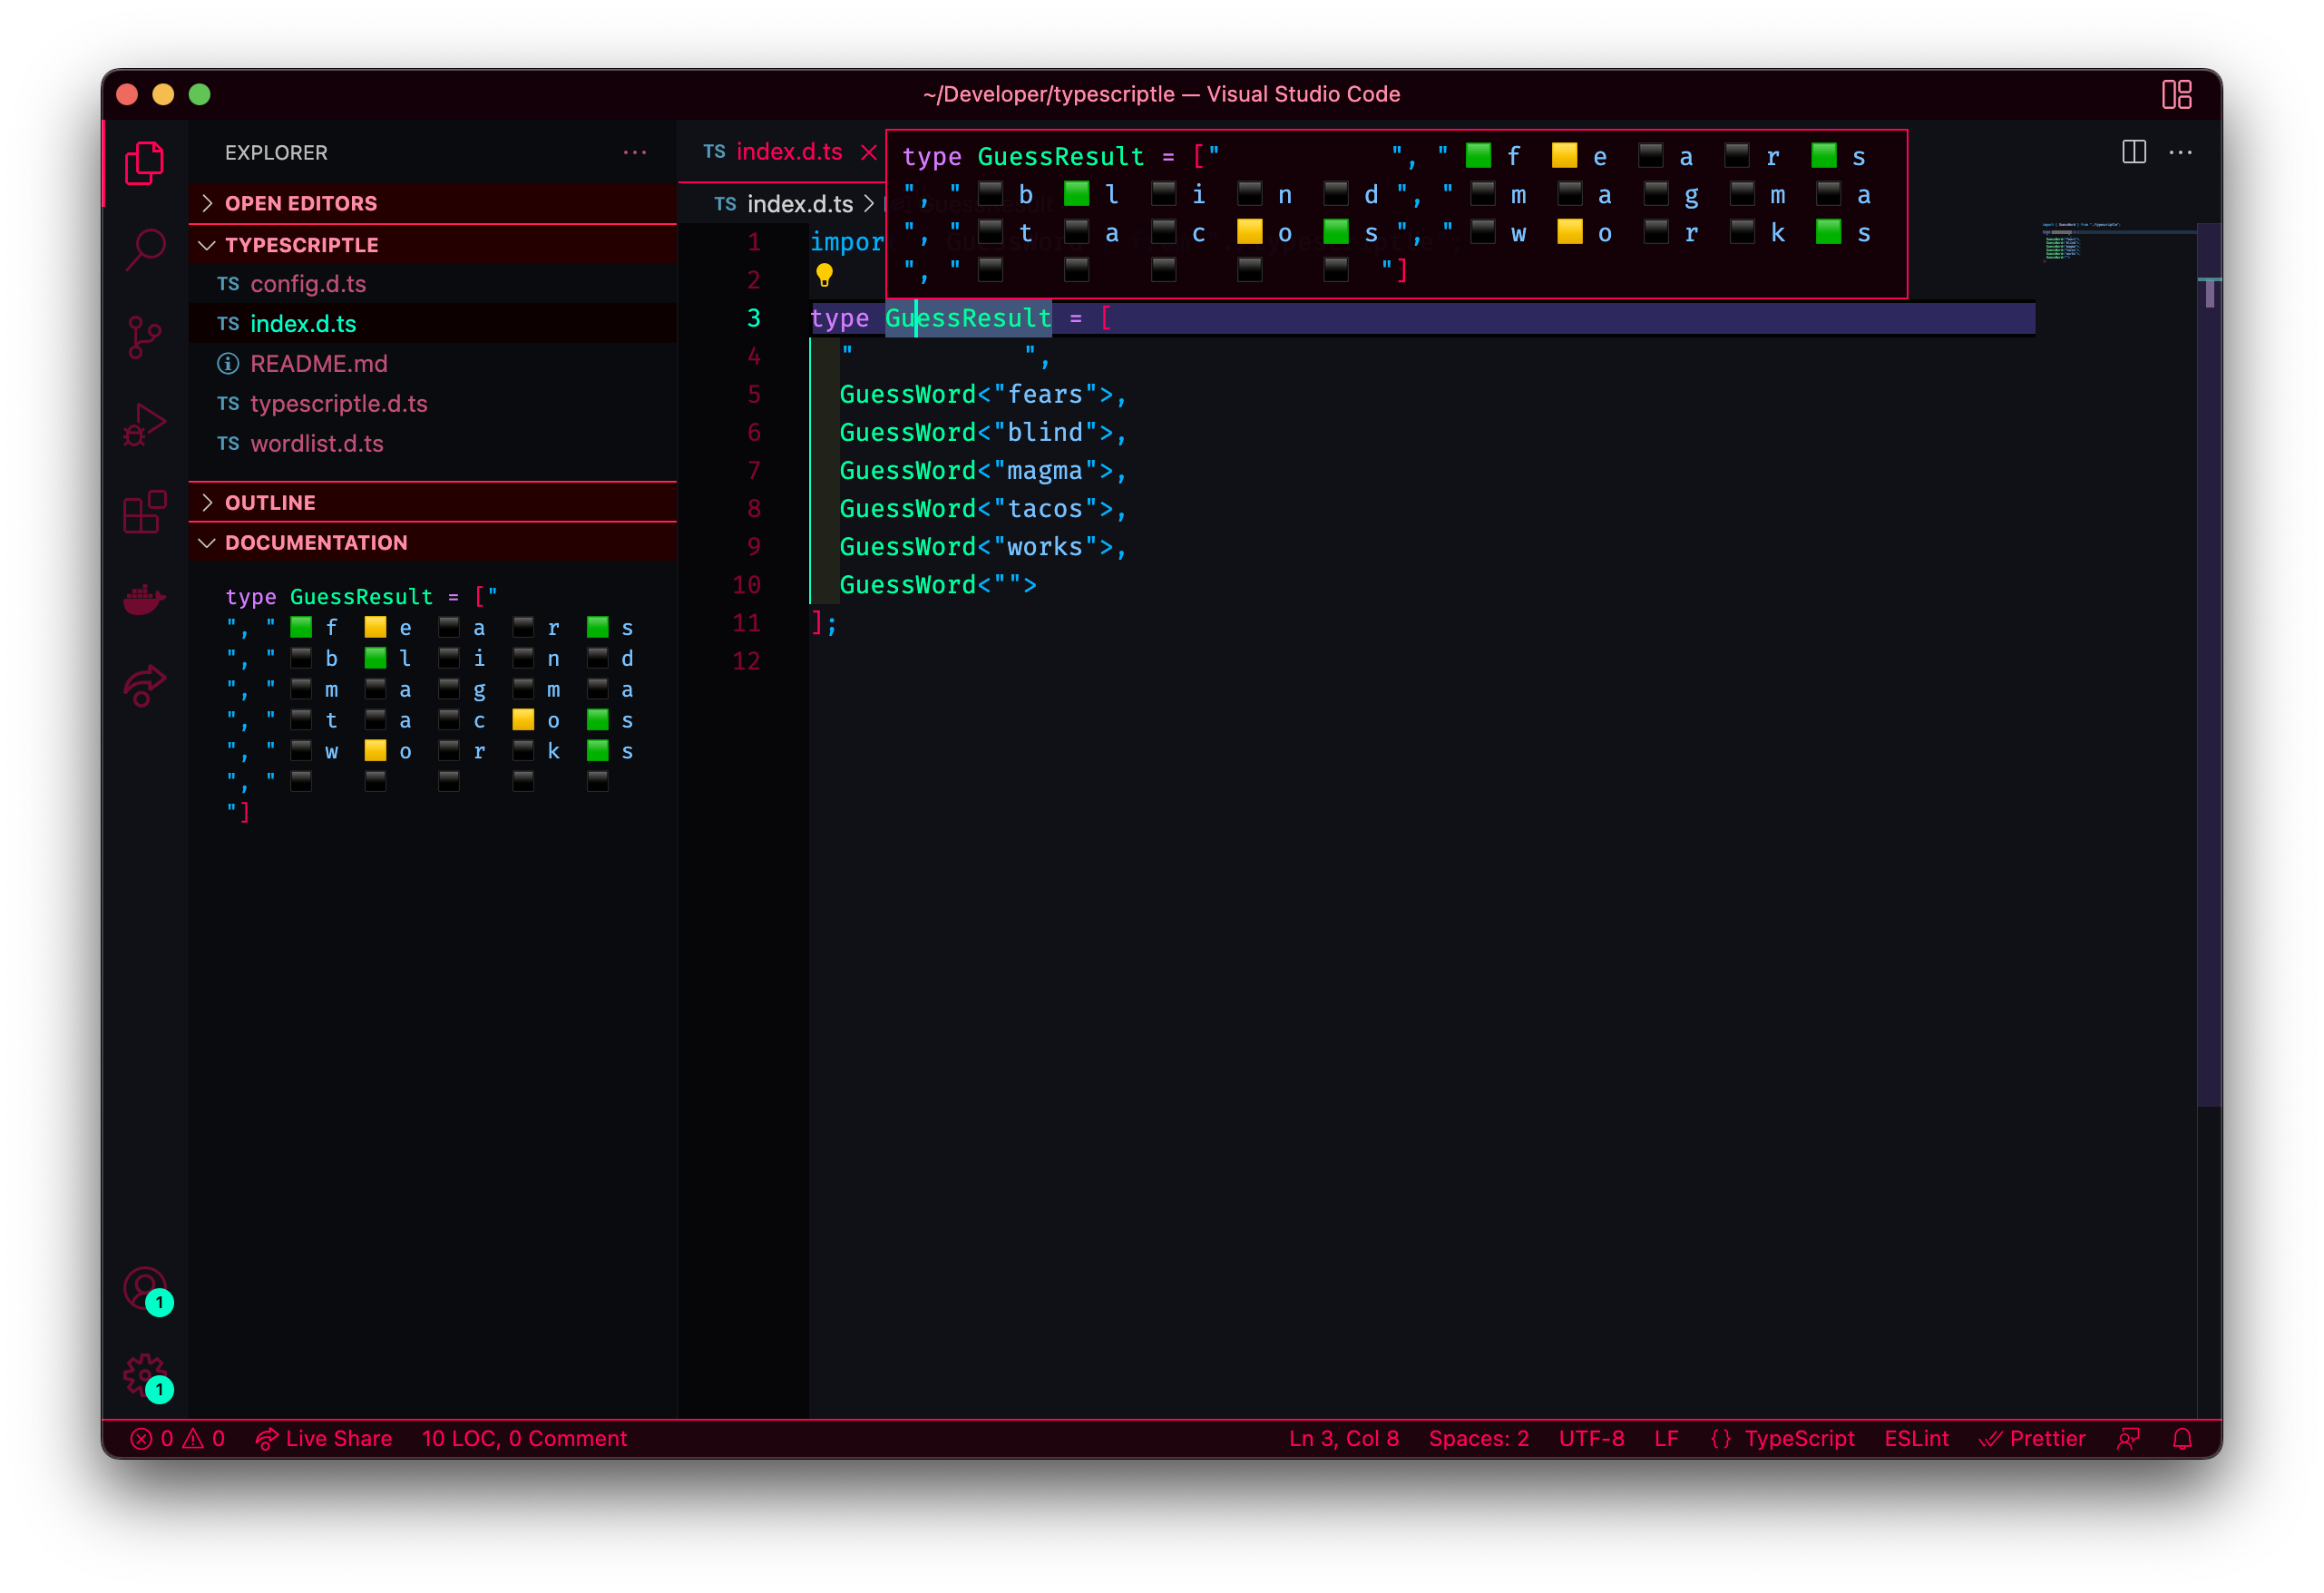
Task: Collapse the TYPESCRIPTLE folder section
Action: coord(300,245)
